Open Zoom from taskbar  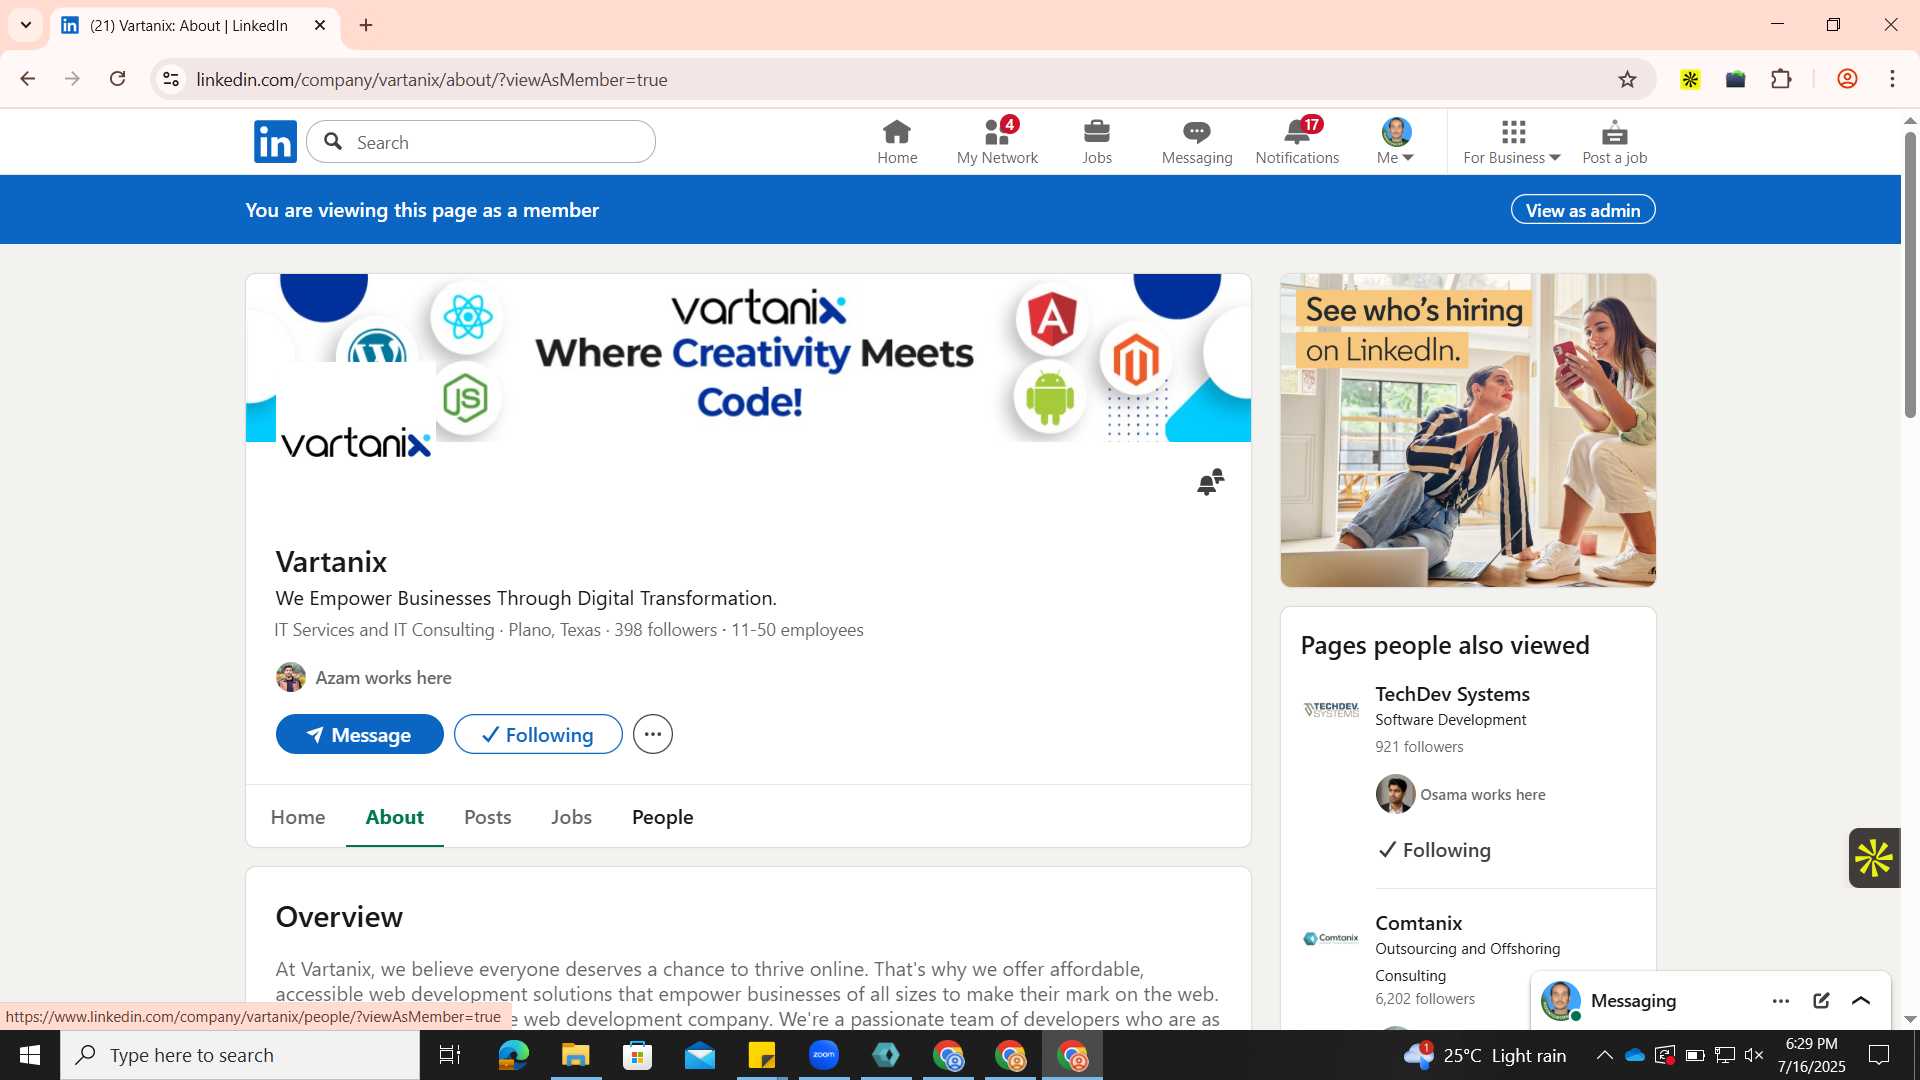824,1055
